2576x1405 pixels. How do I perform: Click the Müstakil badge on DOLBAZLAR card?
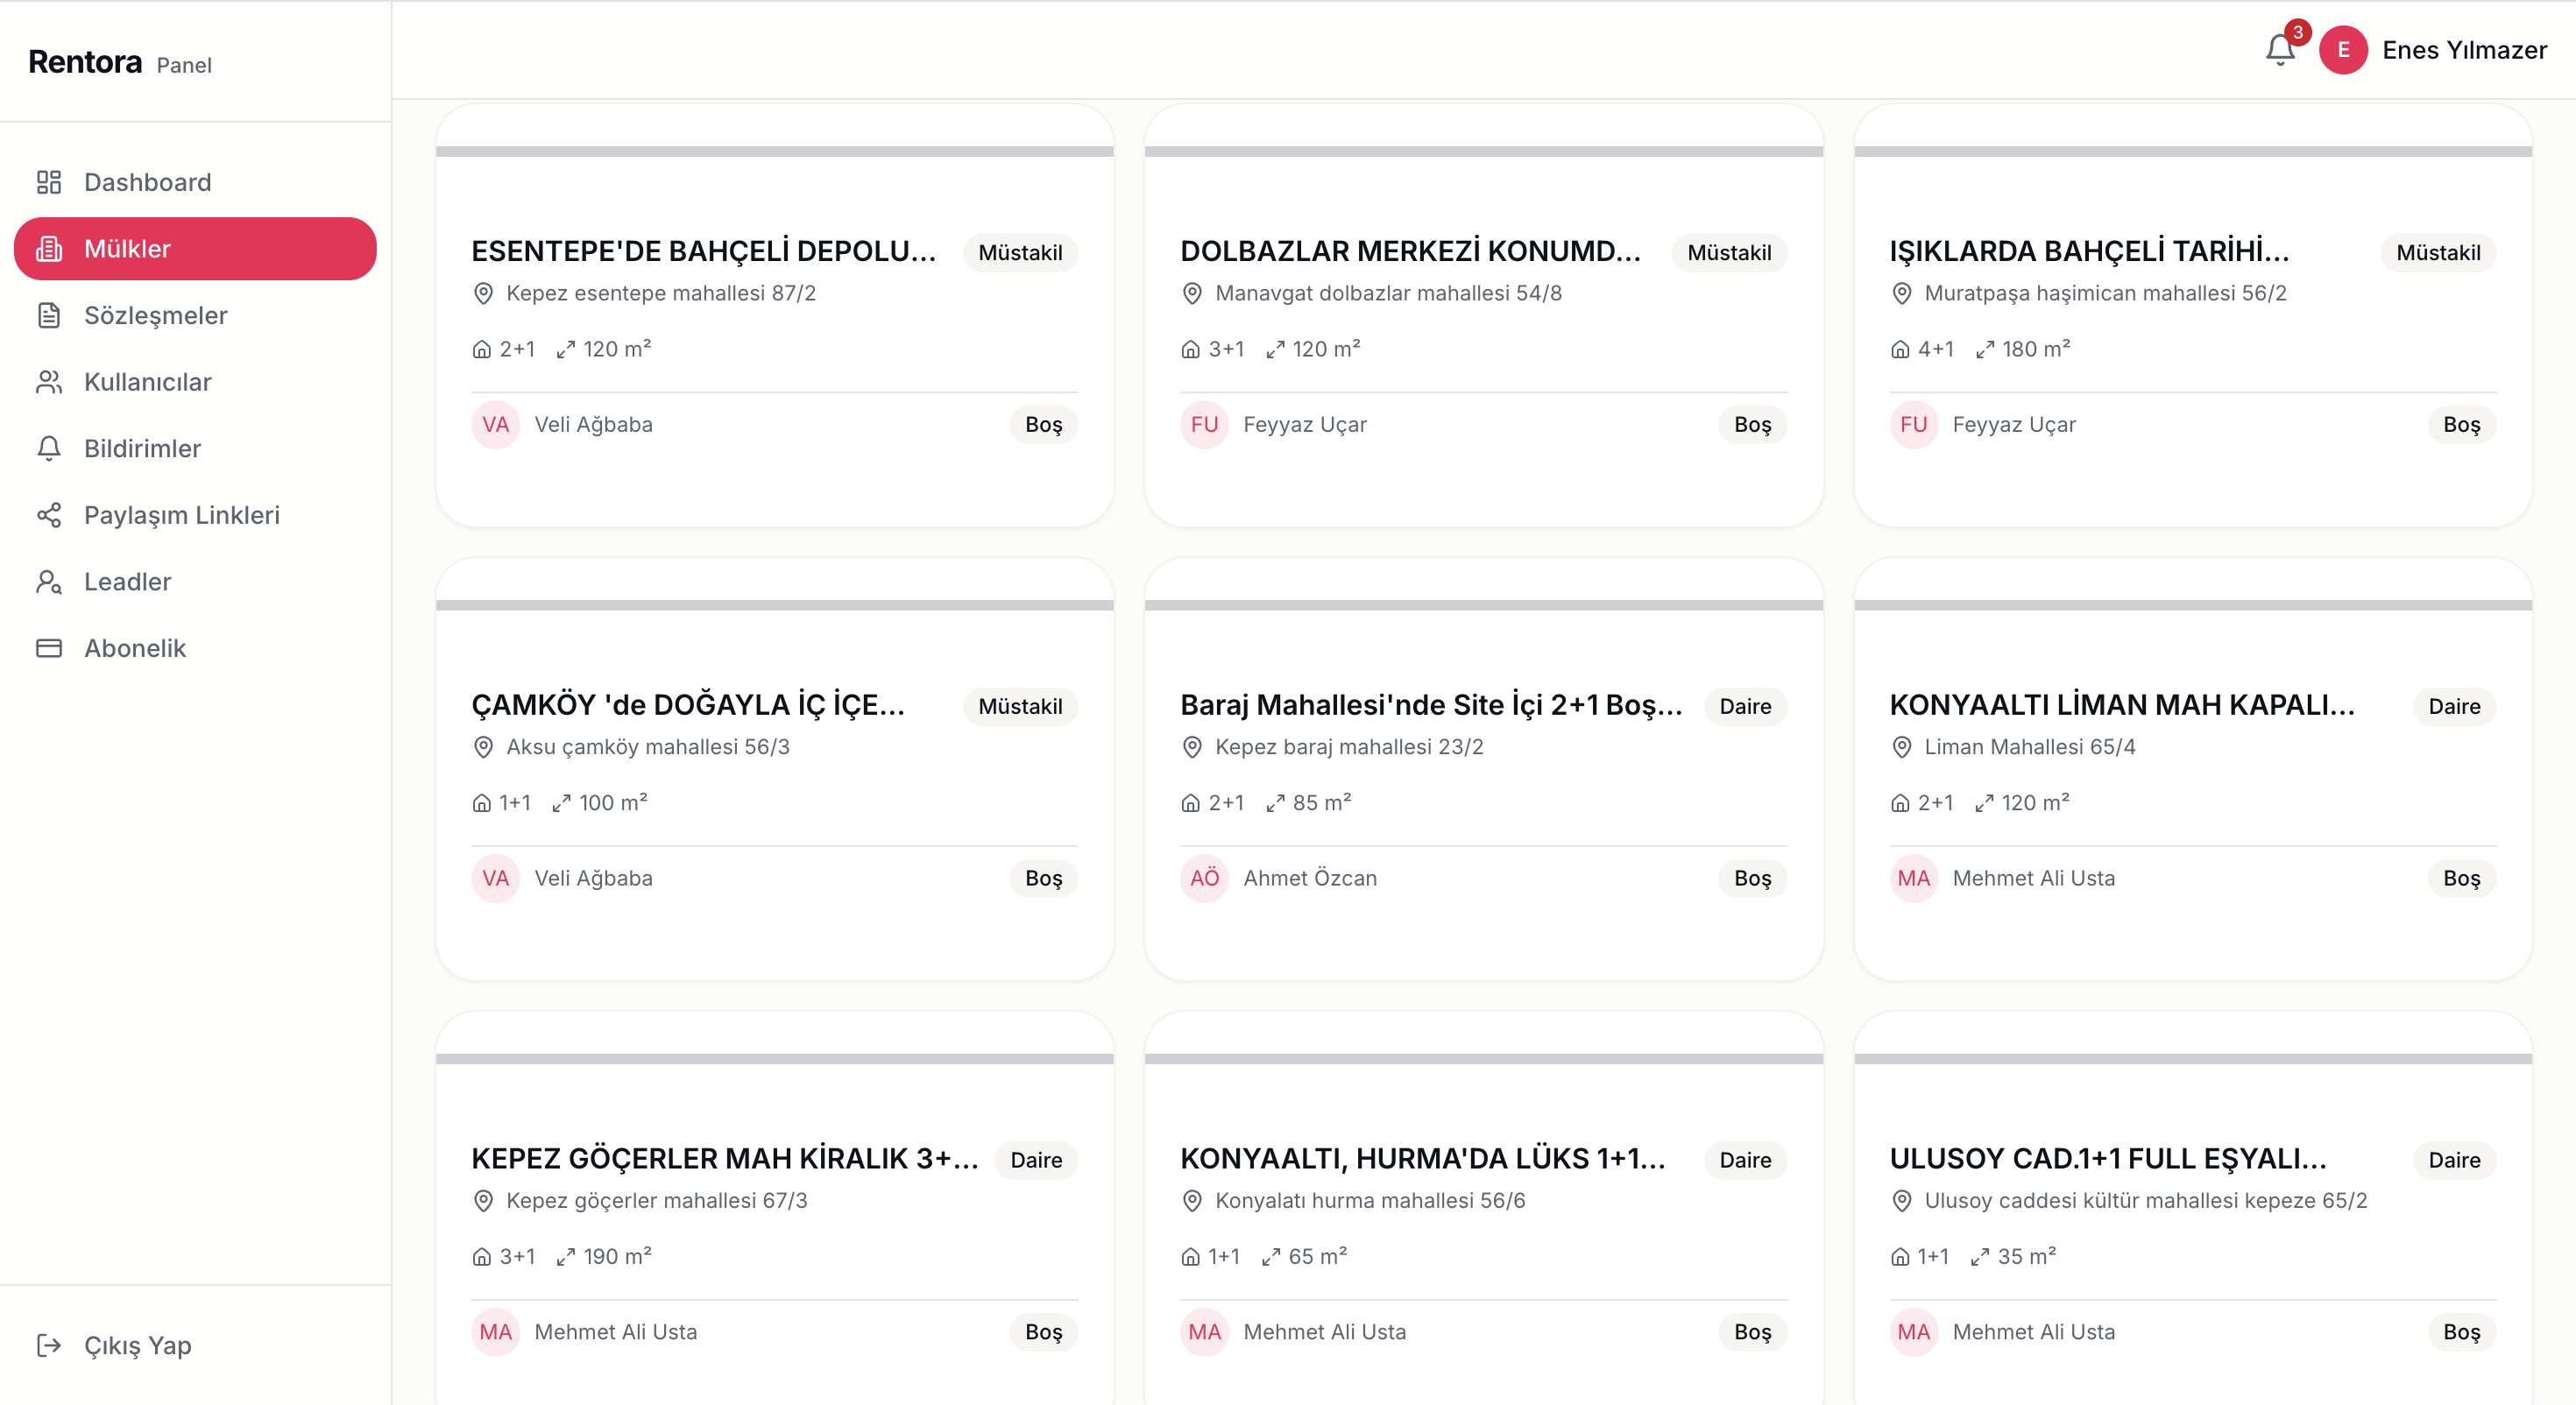pos(1729,252)
